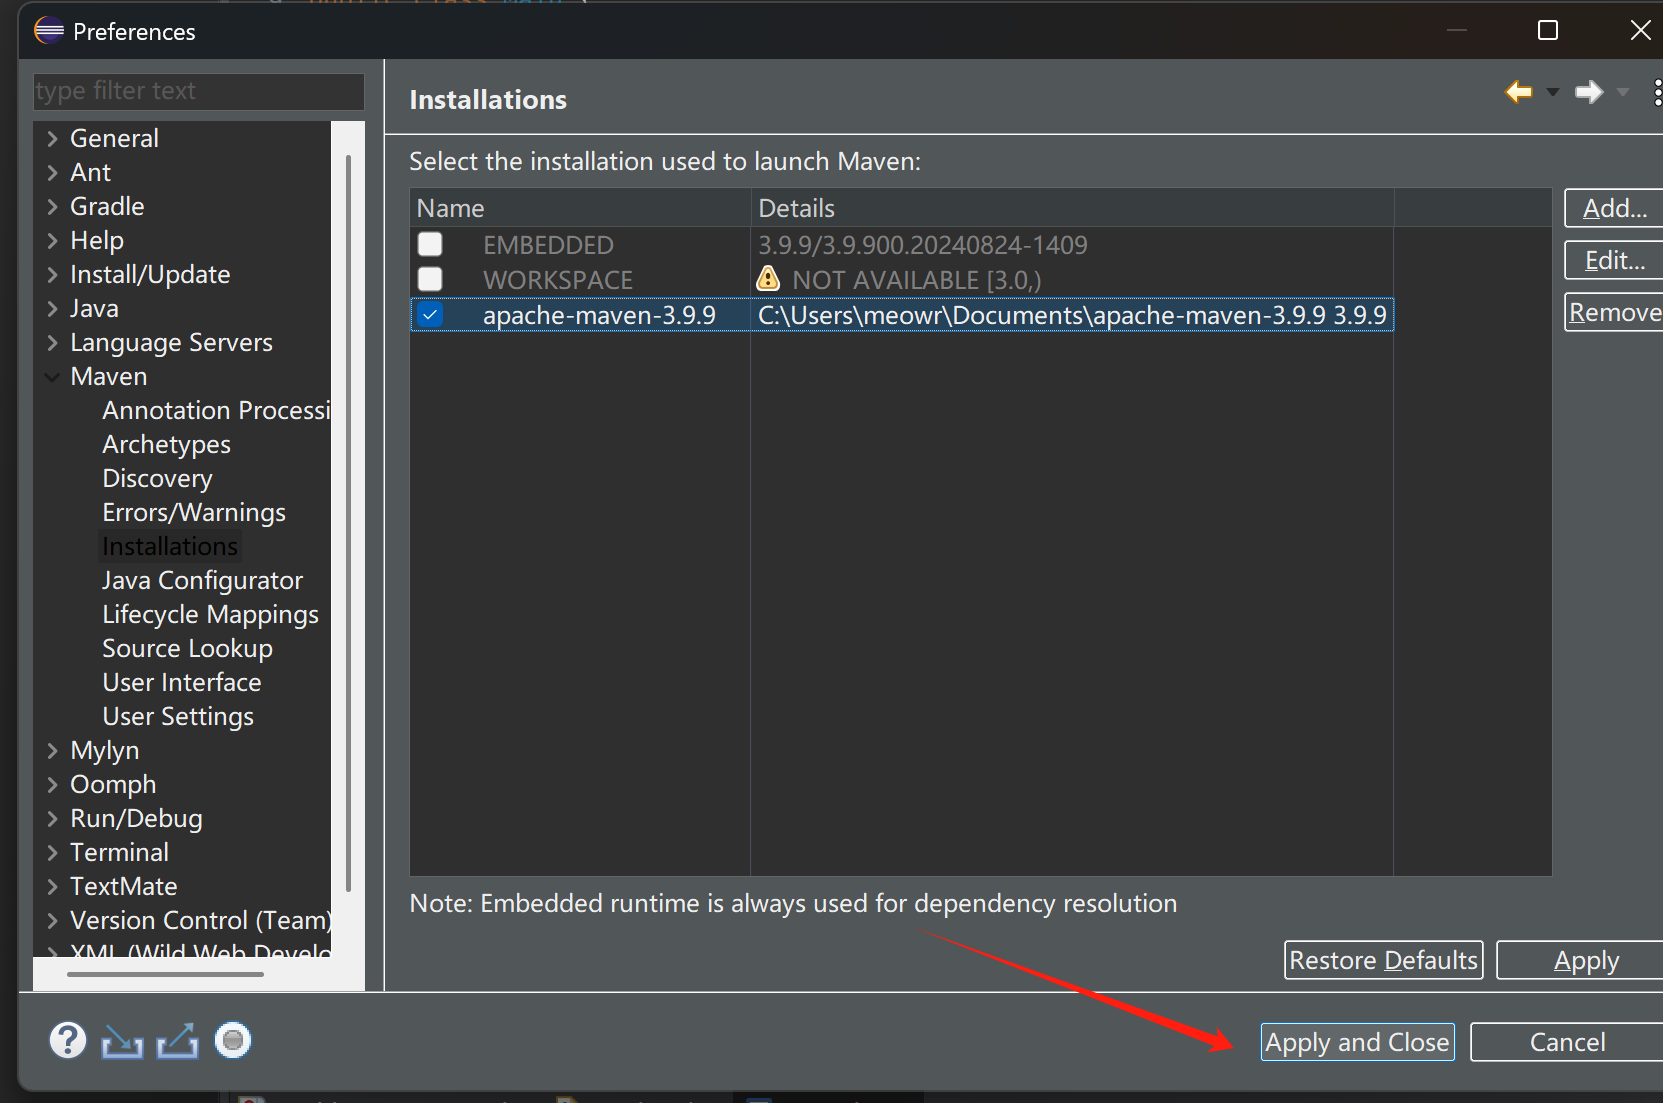Uncheck the apache-maven-3.9.9 checkbox

pyautogui.click(x=430, y=315)
